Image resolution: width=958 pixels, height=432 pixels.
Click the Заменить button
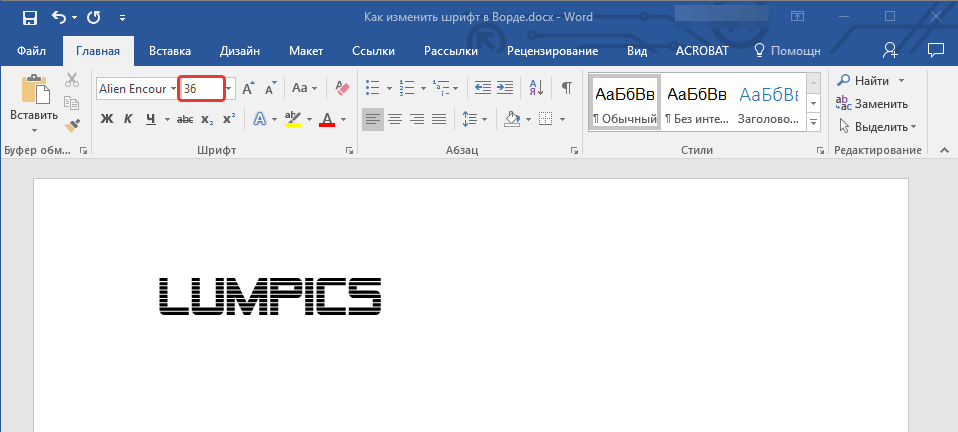tap(873, 103)
